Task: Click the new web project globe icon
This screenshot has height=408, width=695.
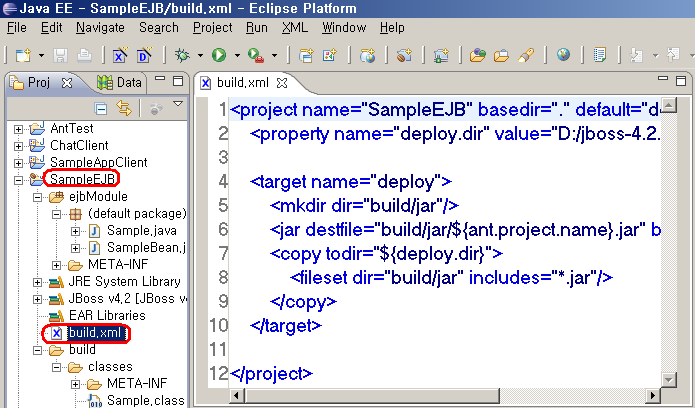Action: point(367,55)
